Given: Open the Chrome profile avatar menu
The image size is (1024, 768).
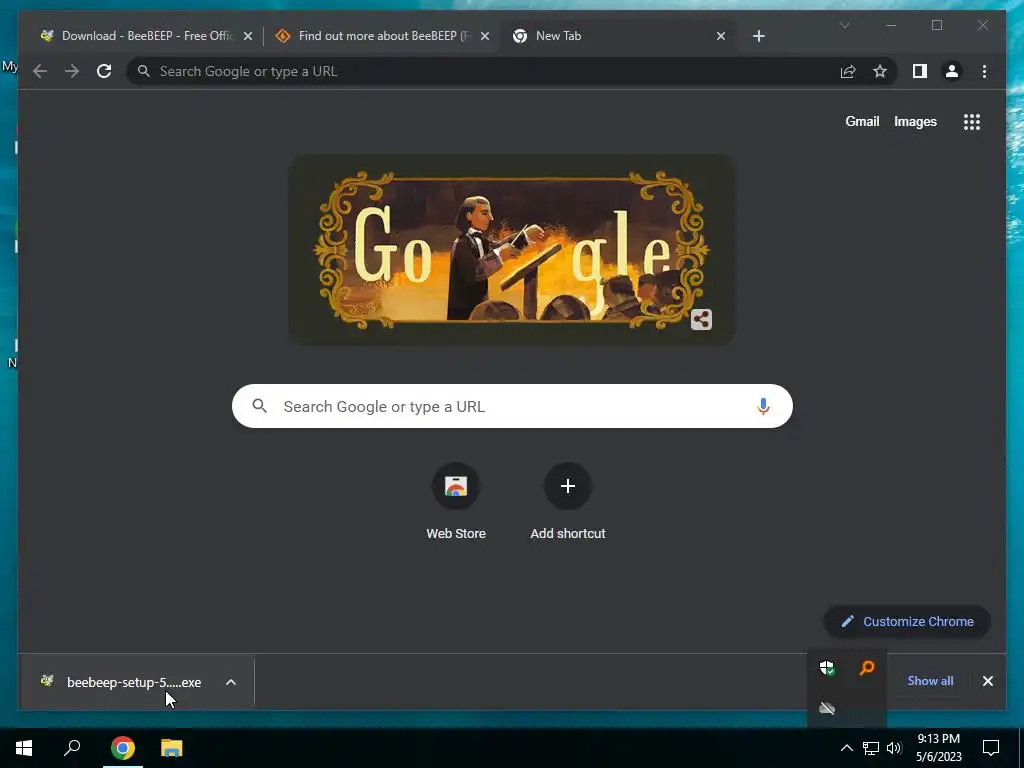Looking at the screenshot, I should tap(952, 71).
